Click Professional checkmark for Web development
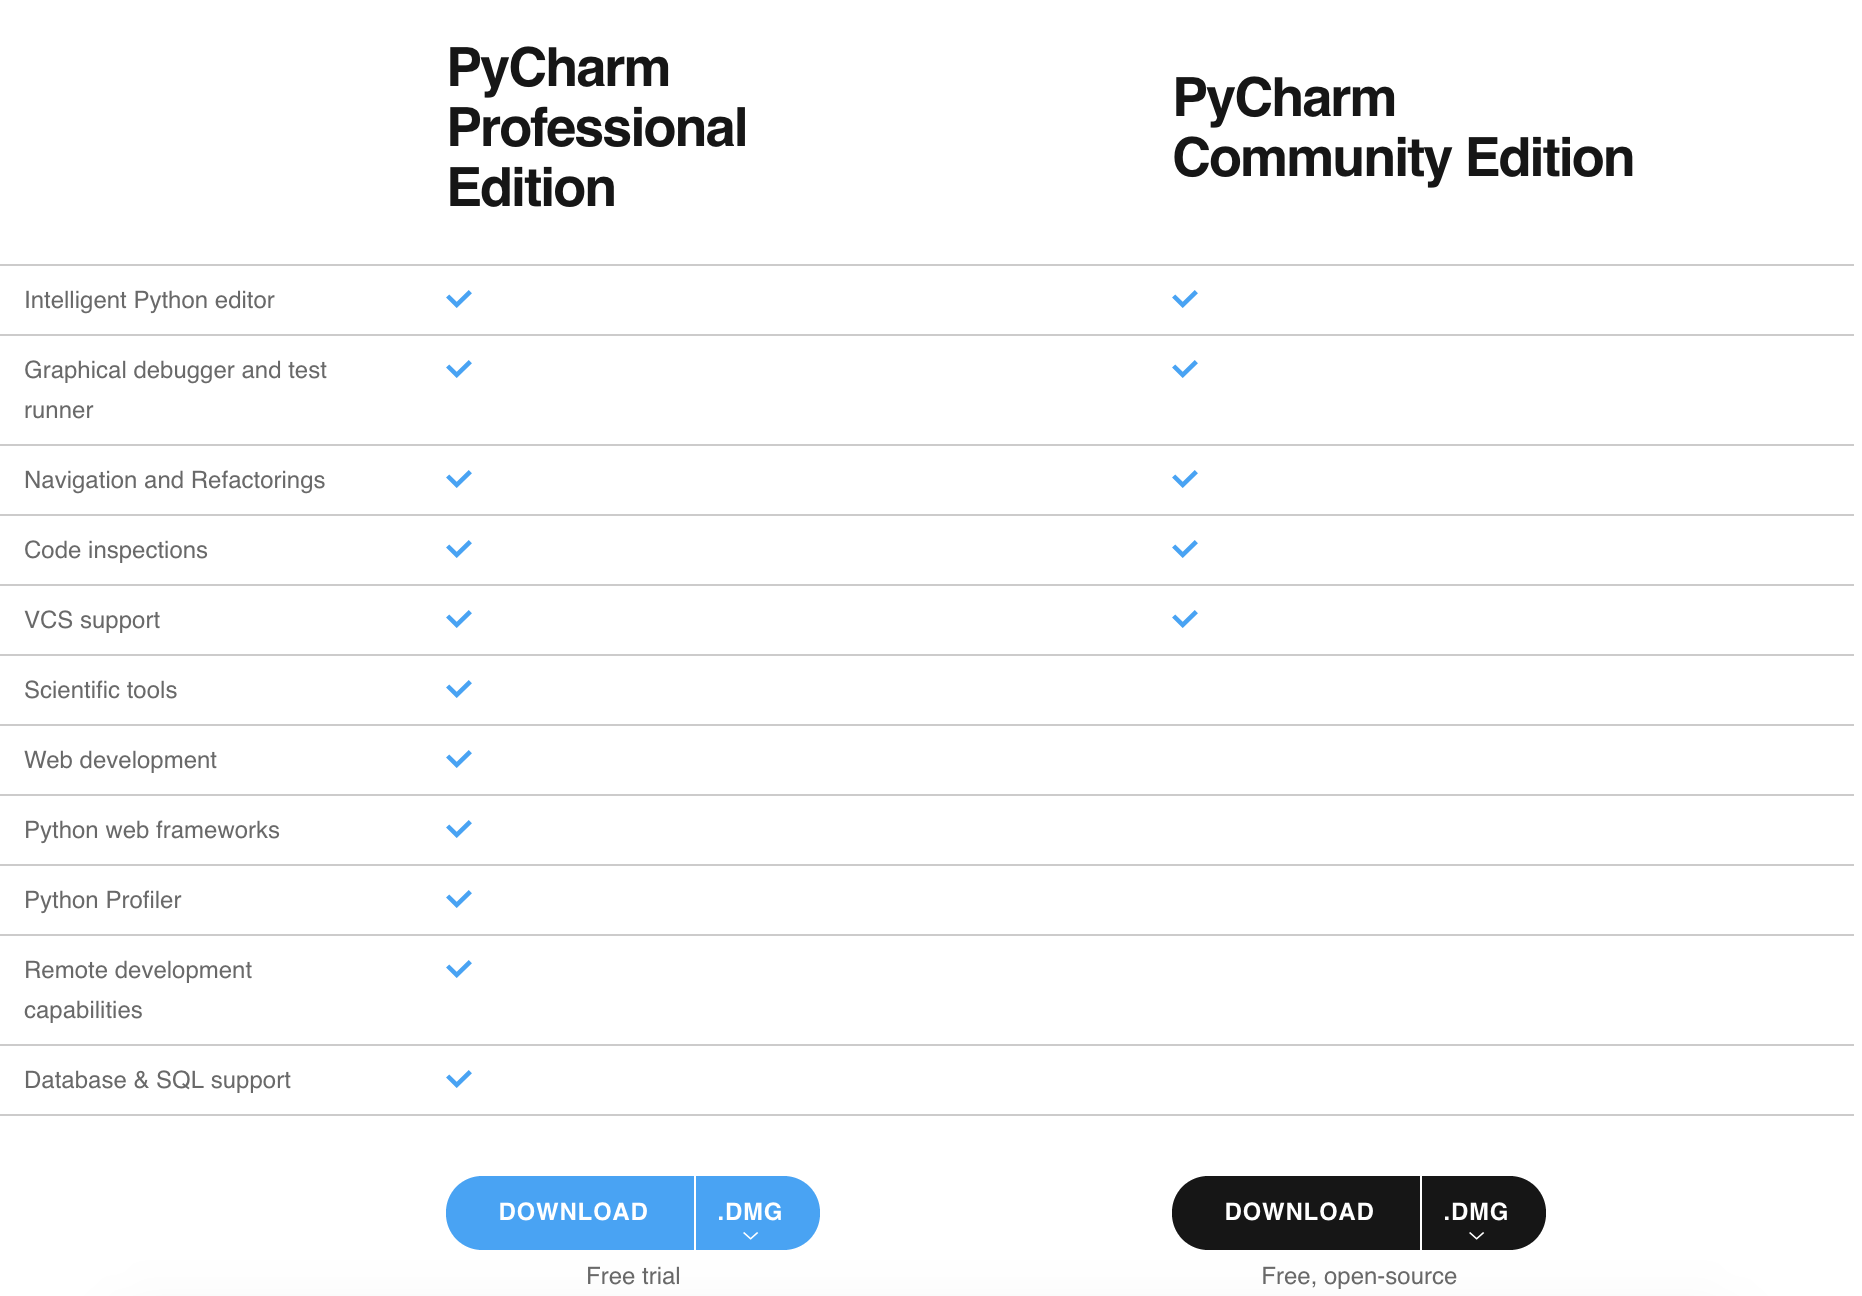 (x=459, y=759)
